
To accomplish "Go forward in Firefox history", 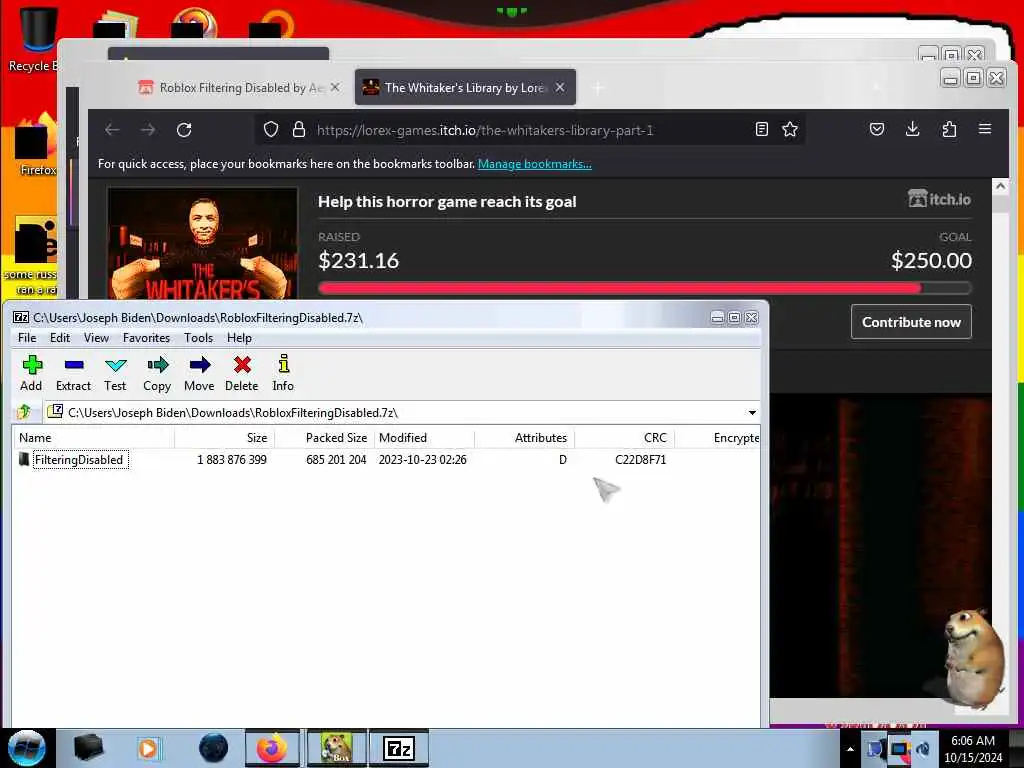I will pyautogui.click(x=148, y=130).
